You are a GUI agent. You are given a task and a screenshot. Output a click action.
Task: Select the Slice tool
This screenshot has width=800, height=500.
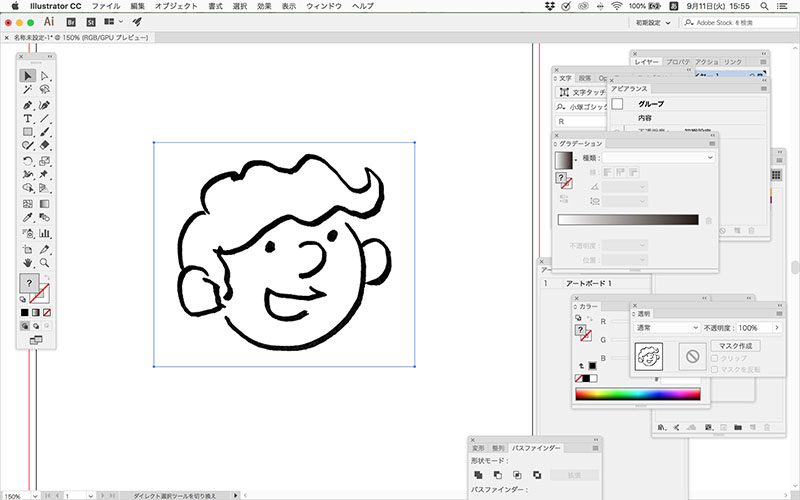(44, 249)
